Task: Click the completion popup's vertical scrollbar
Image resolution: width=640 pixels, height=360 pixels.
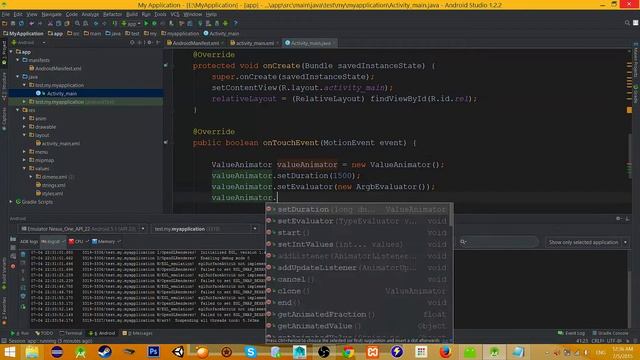Action: (451, 216)
